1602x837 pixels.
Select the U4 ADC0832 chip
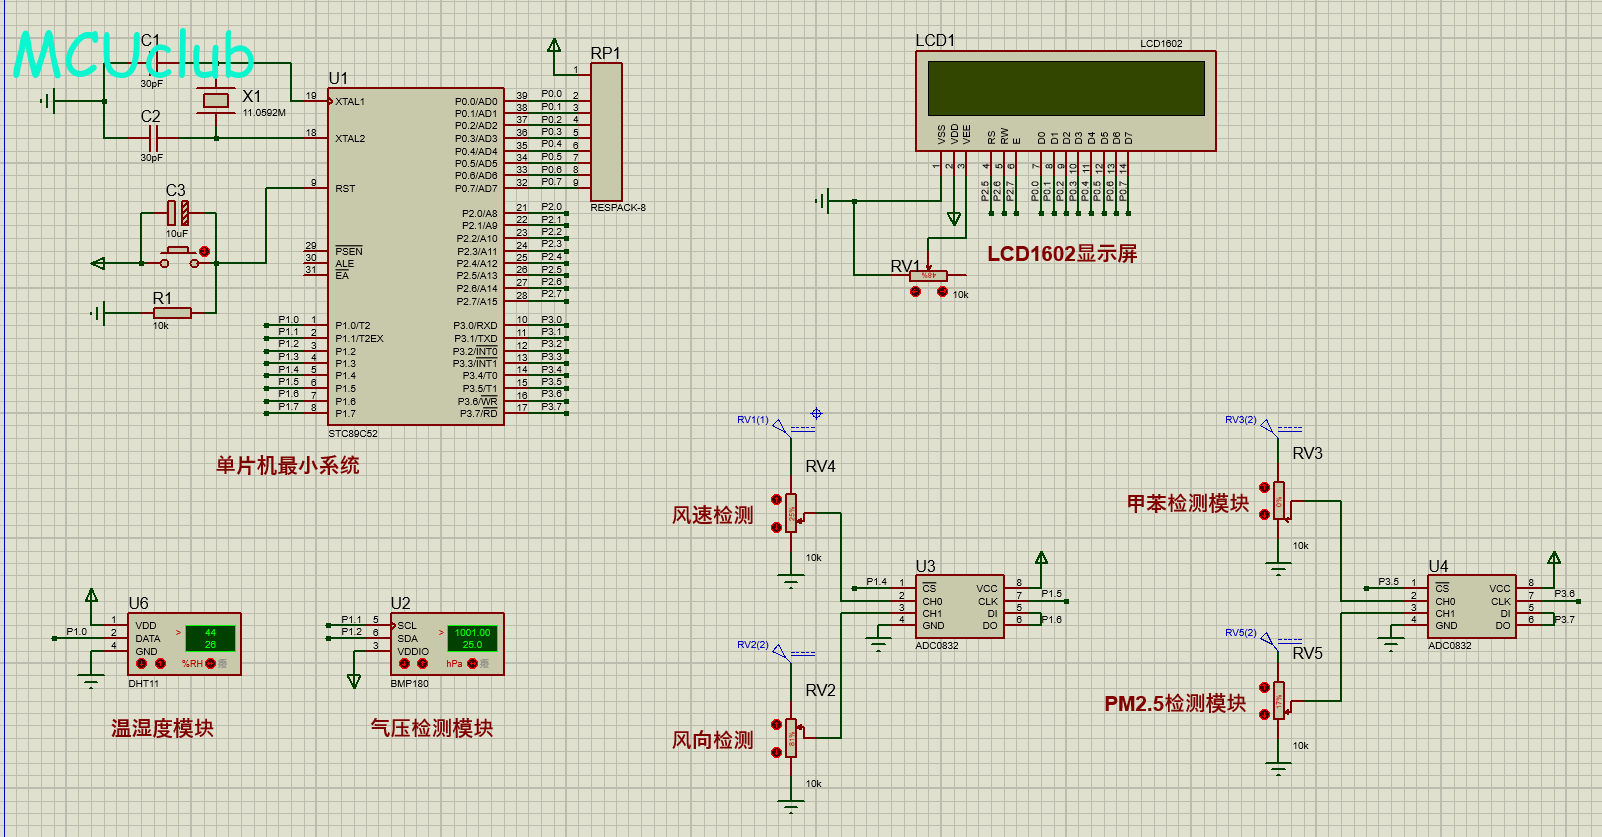tap(1472, 606)
